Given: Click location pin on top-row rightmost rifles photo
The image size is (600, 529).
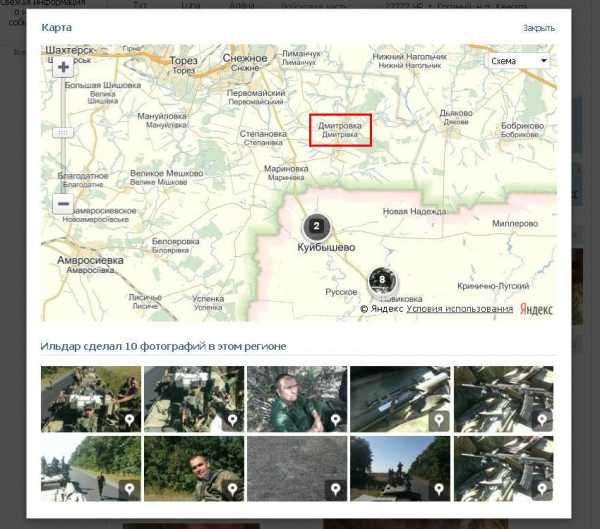Looking at the screenshot, I should [x=541, y=421].
